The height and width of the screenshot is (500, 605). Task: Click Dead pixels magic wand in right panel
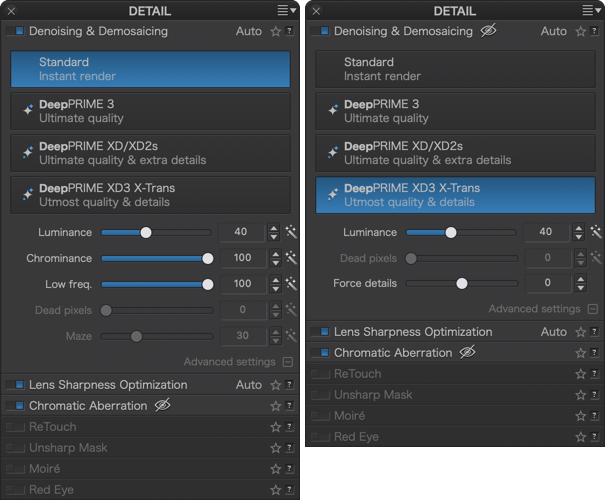596,258
